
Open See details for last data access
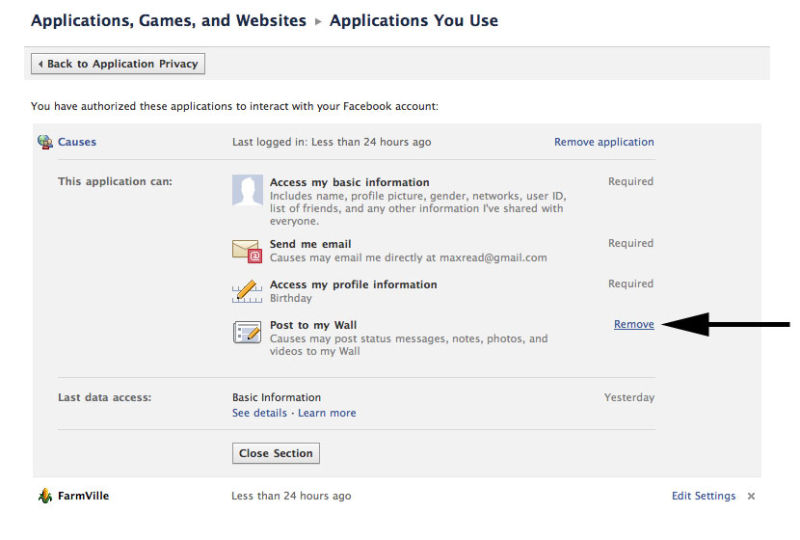259,413
